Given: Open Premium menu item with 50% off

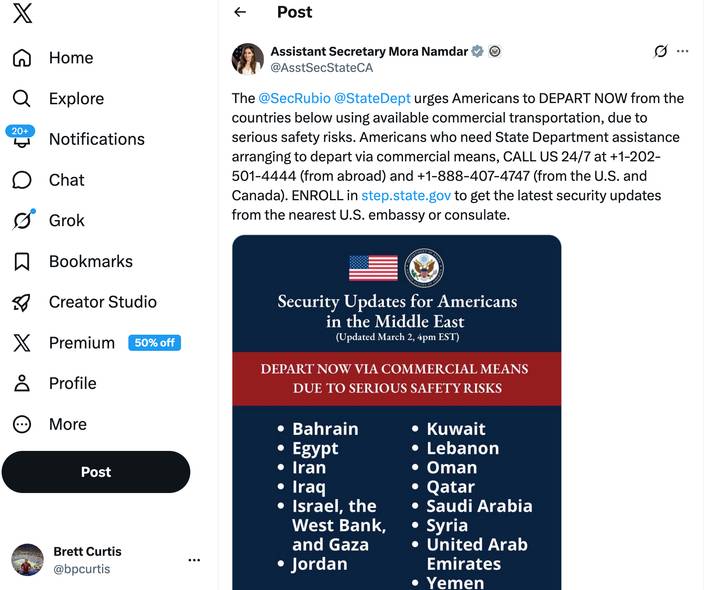Looking at the screenshot, I should [96, 343].
